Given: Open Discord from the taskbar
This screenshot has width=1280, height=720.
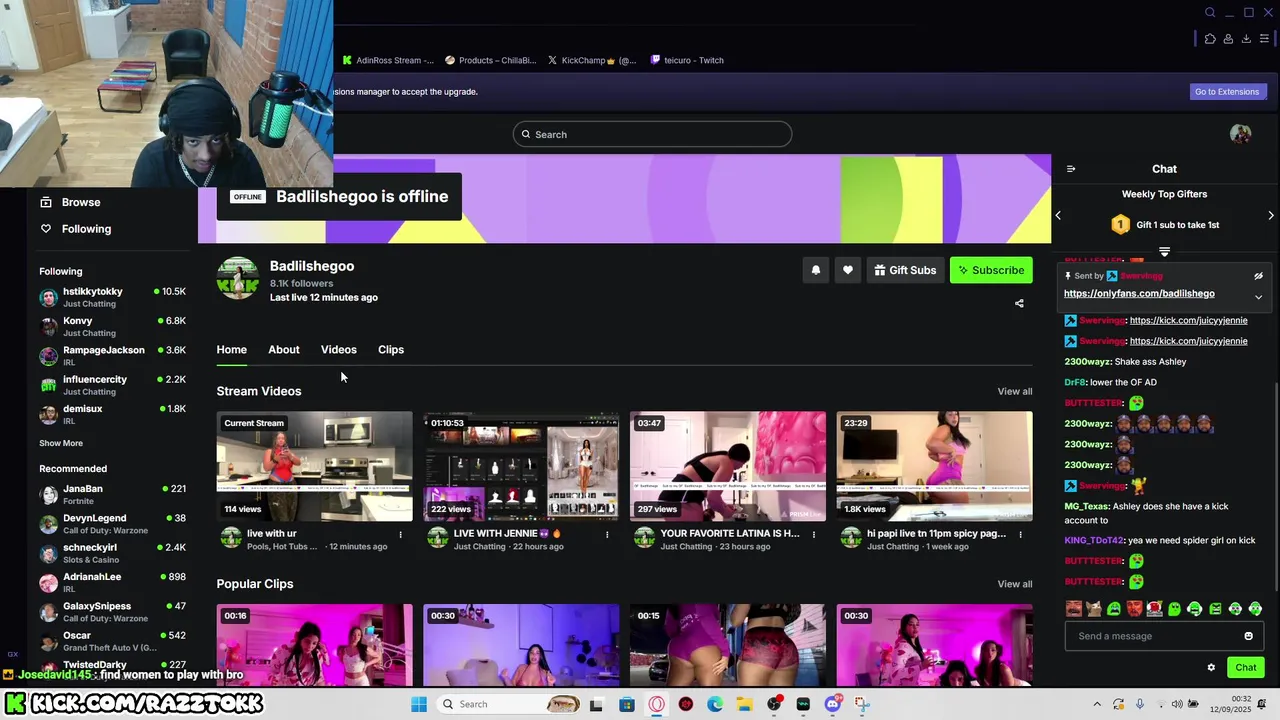Looking at the screenshot, I should (x=833, y=704).
